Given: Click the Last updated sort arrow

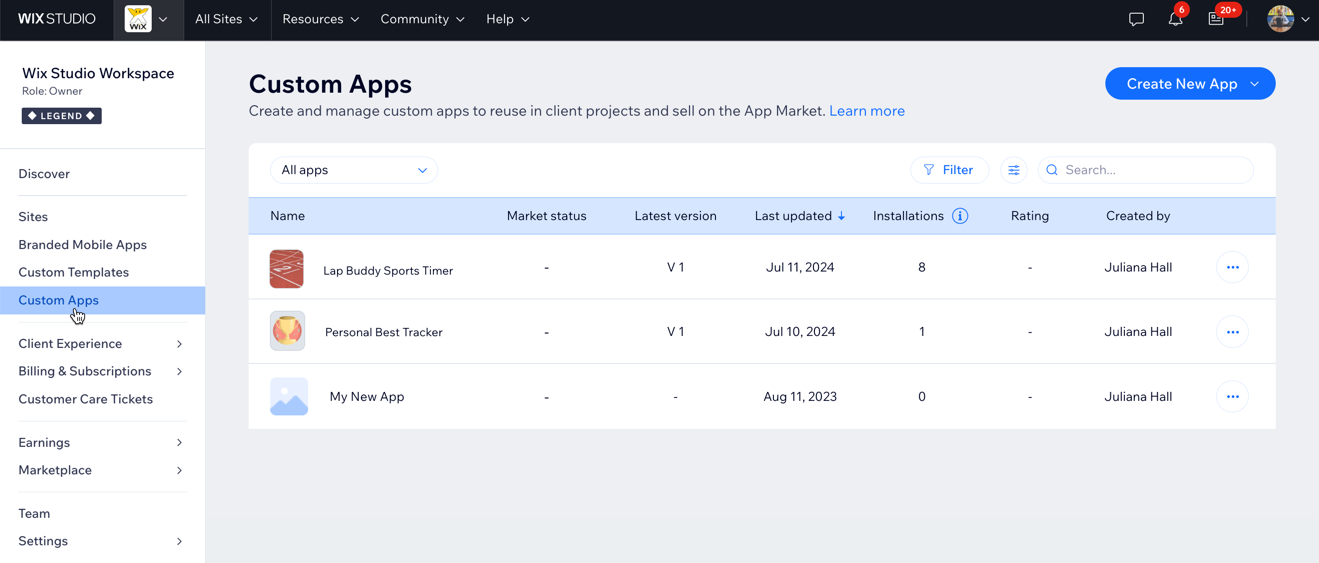Looking at the screenshot, I should pos(841,216).
